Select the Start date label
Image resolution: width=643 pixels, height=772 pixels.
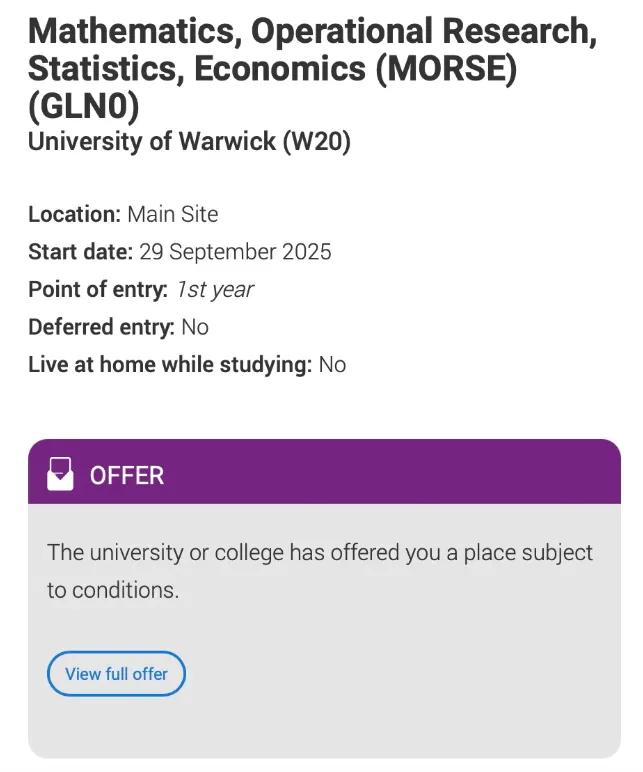click(81, 252)
